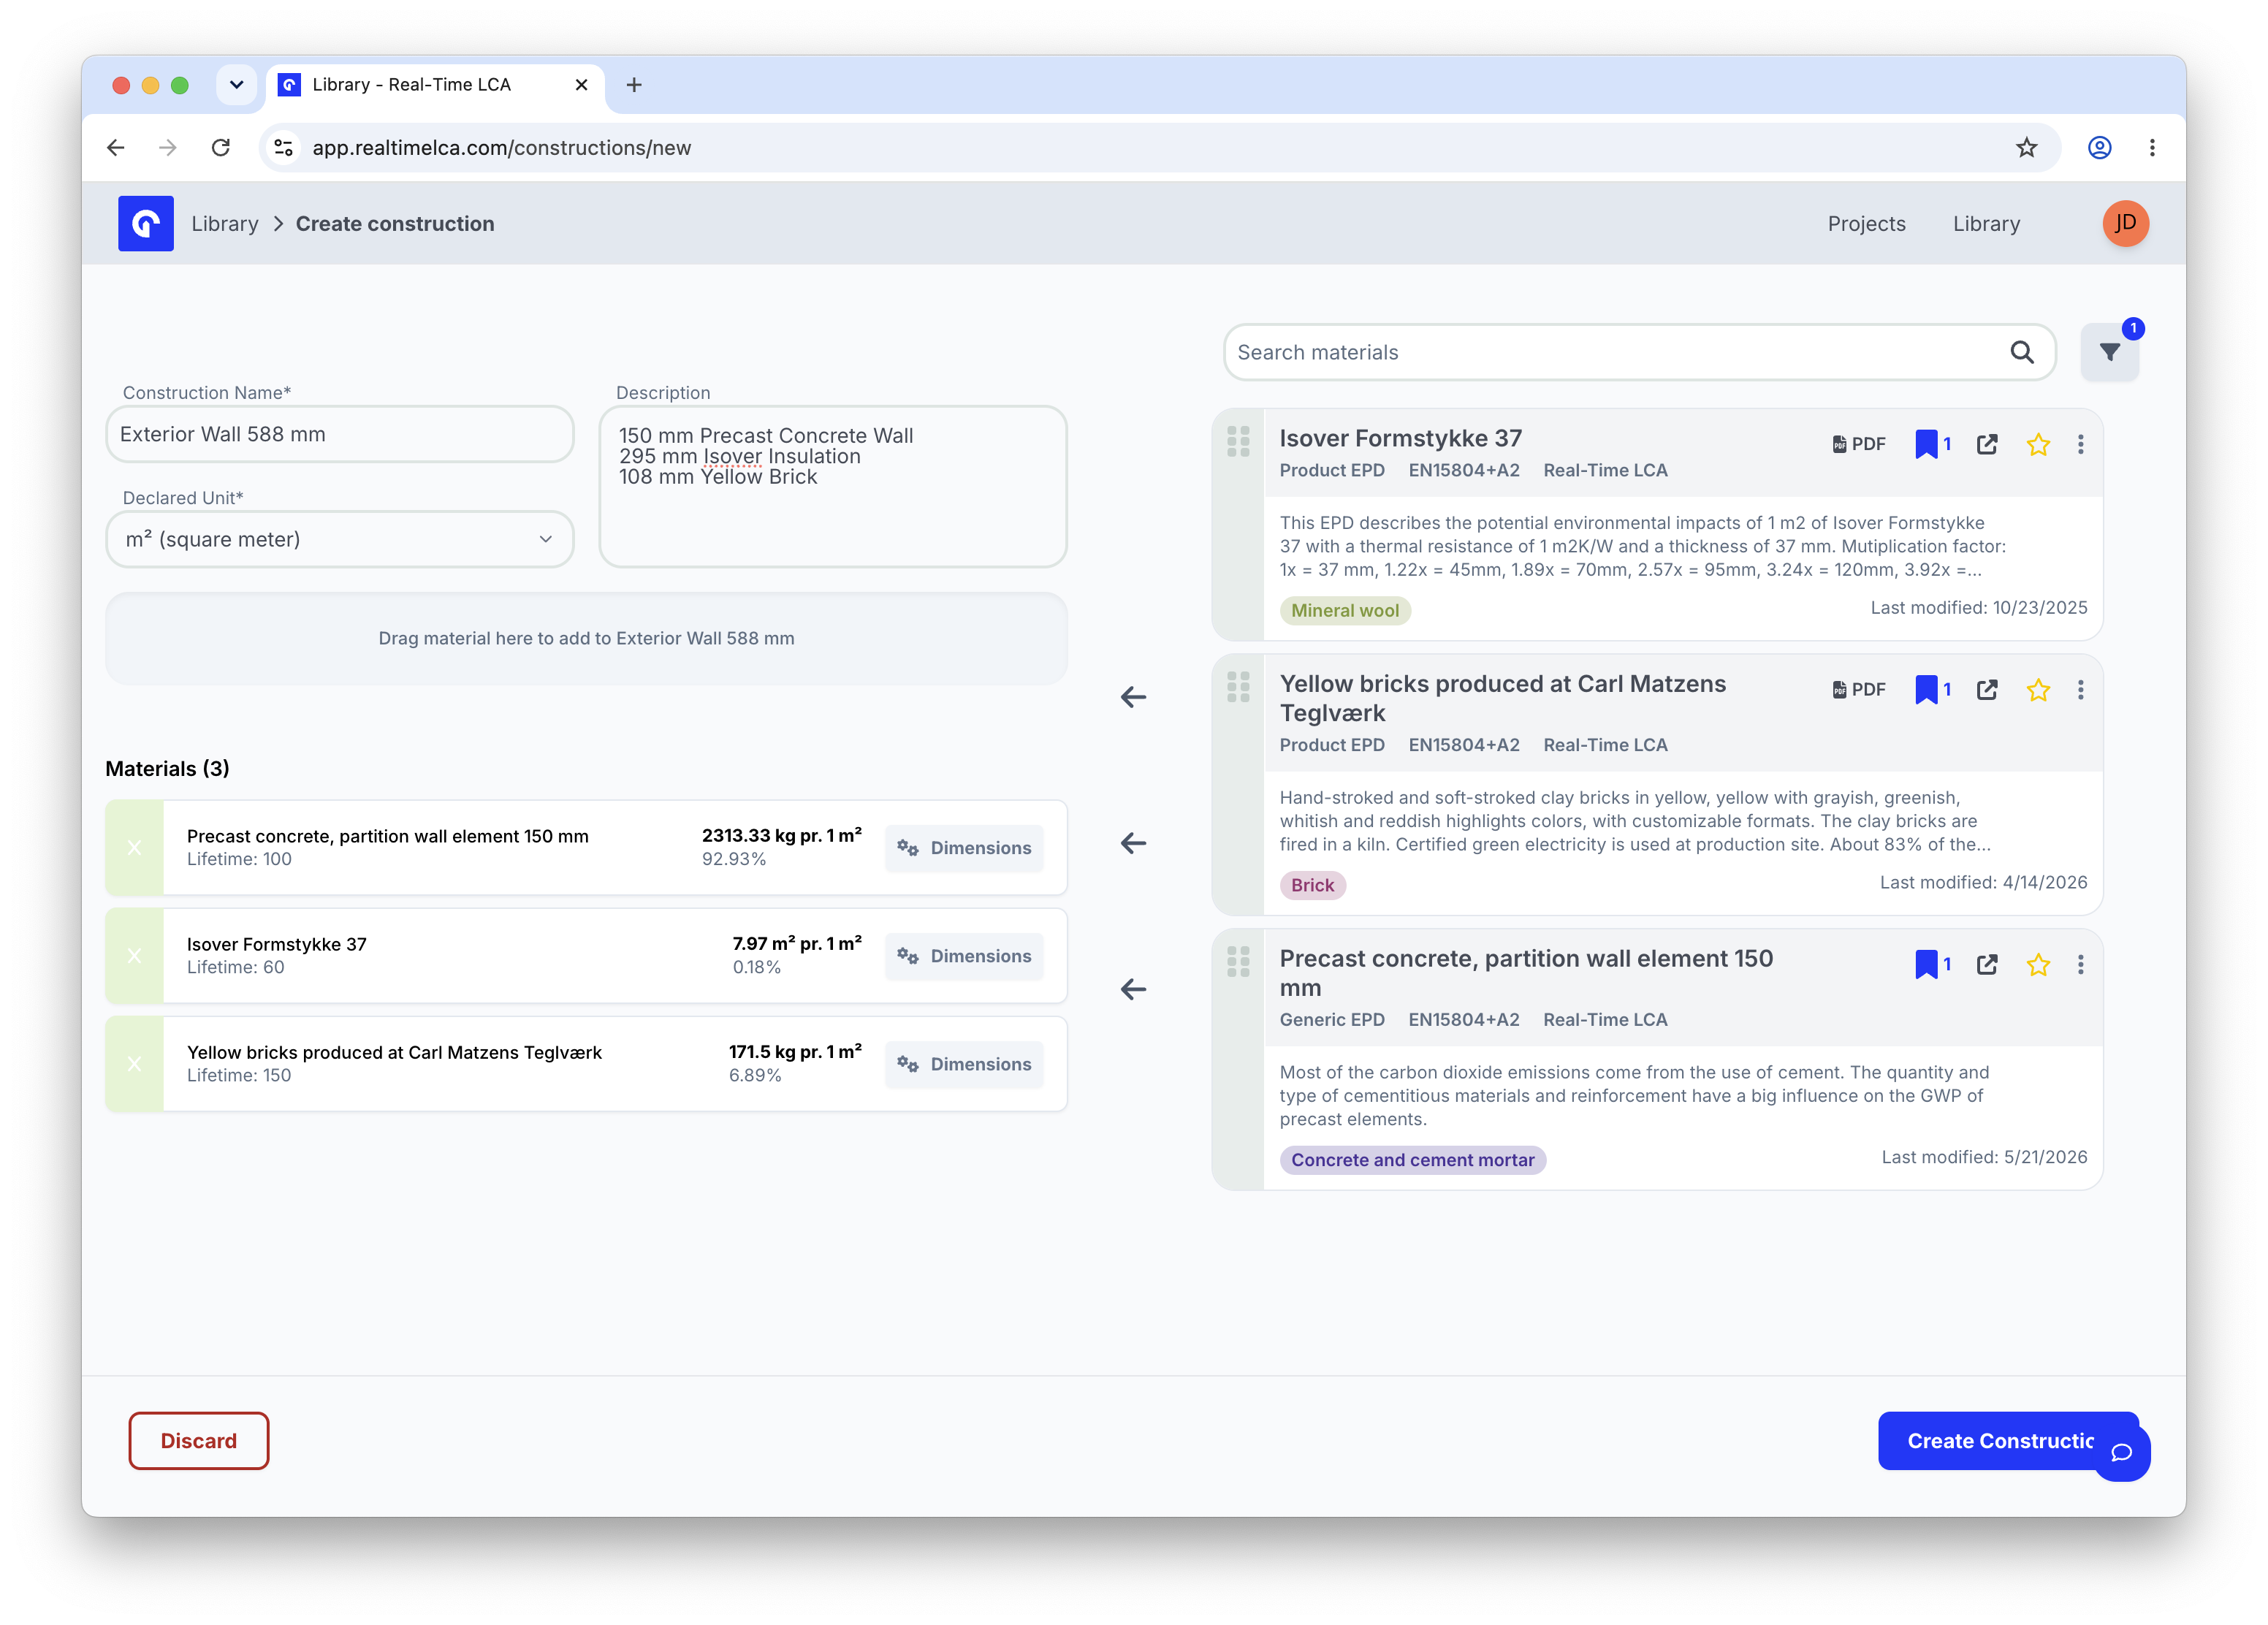Image resolution: width=2268 pixels, height=1625 pixels.
Task: Click bookmark icon on Yellow bricks card
Action: click(x=1926, y=689)
